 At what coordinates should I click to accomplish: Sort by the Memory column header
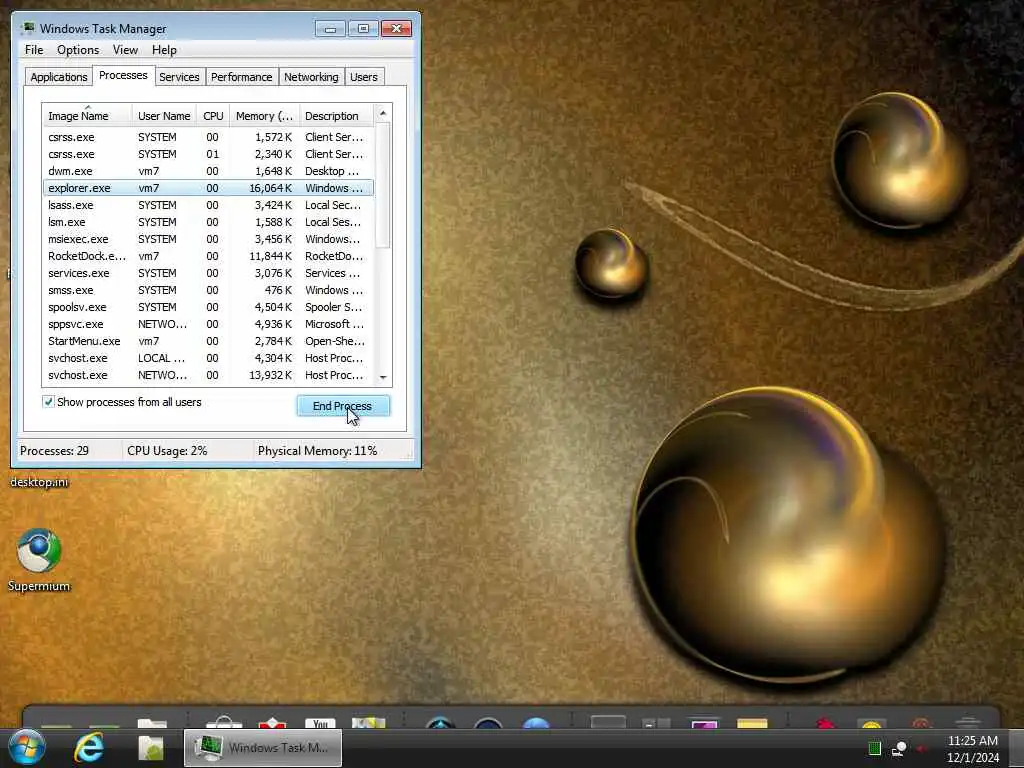coord(264,116)
